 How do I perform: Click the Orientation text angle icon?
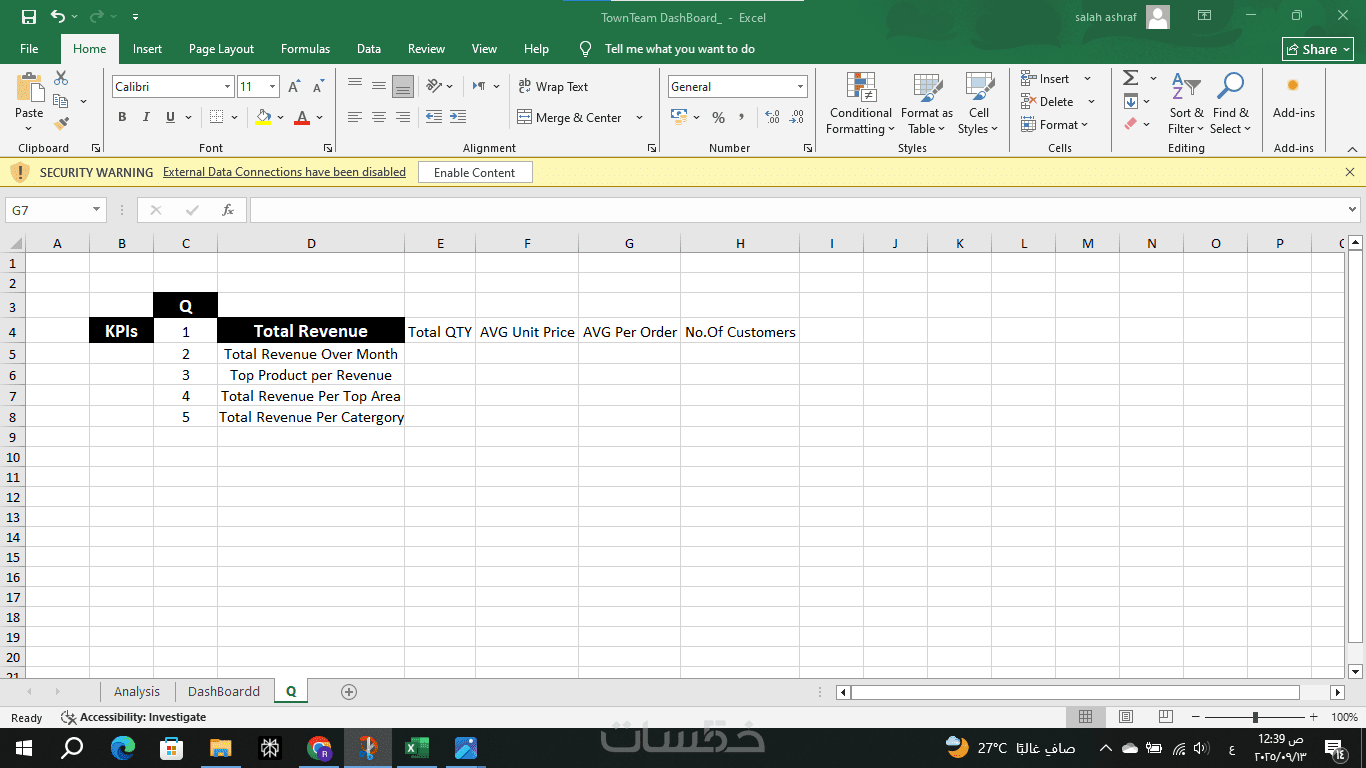[434, 87]
